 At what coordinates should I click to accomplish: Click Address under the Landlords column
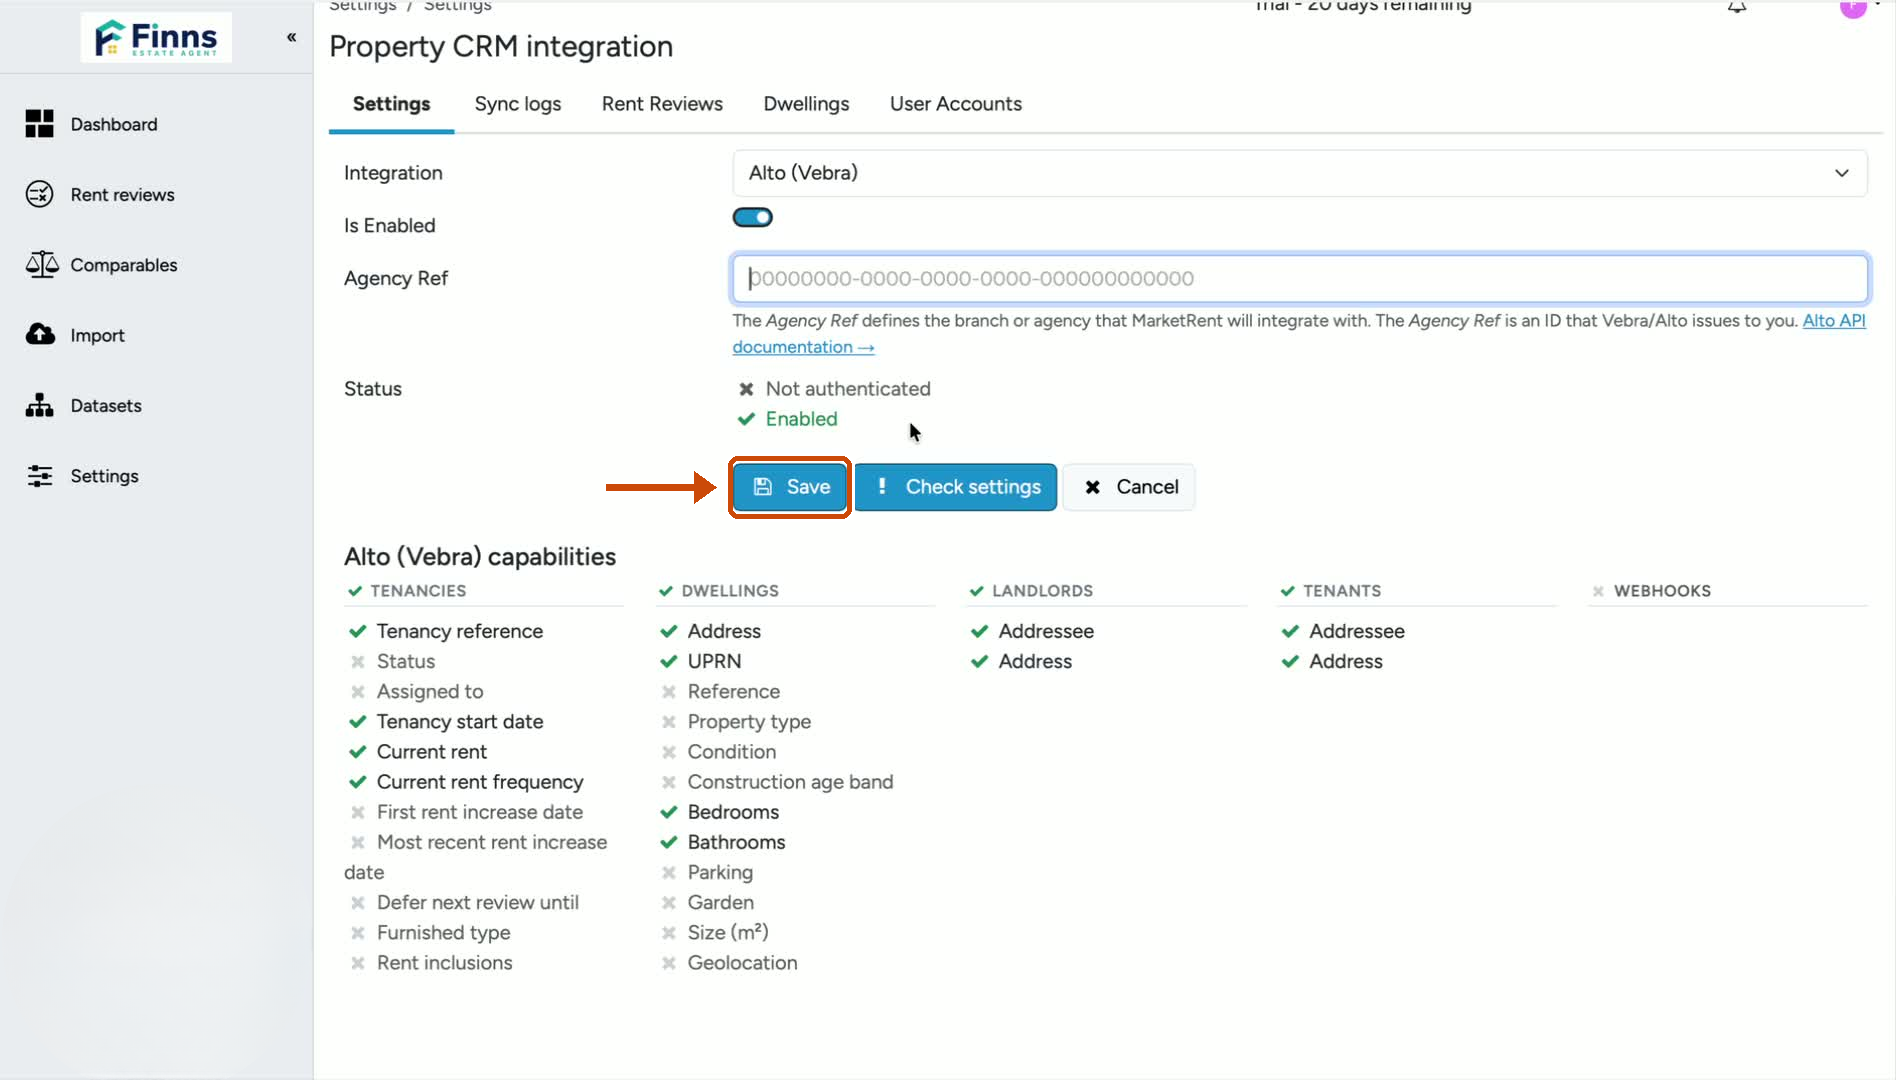1035,661
